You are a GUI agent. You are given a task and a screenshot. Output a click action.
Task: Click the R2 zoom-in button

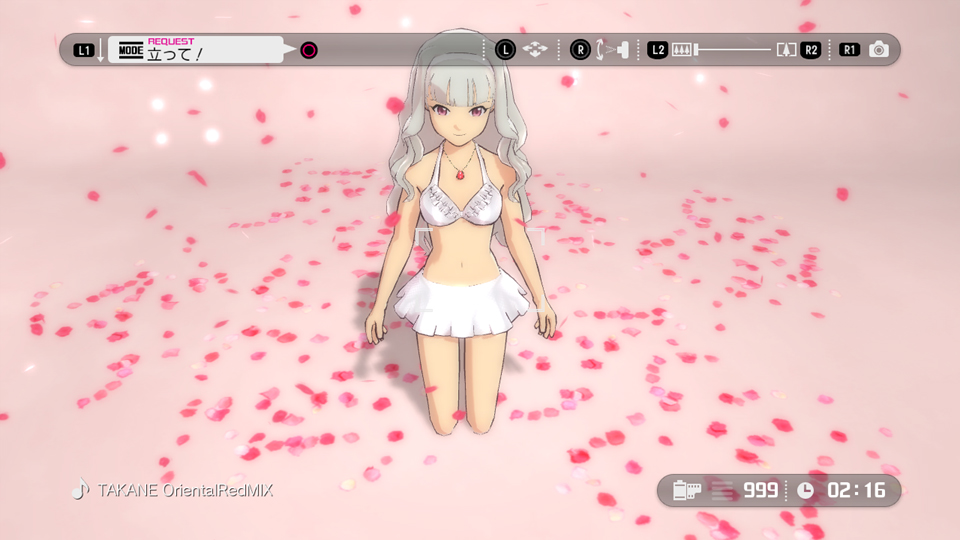pyautogui.click(x=811, y=50)
